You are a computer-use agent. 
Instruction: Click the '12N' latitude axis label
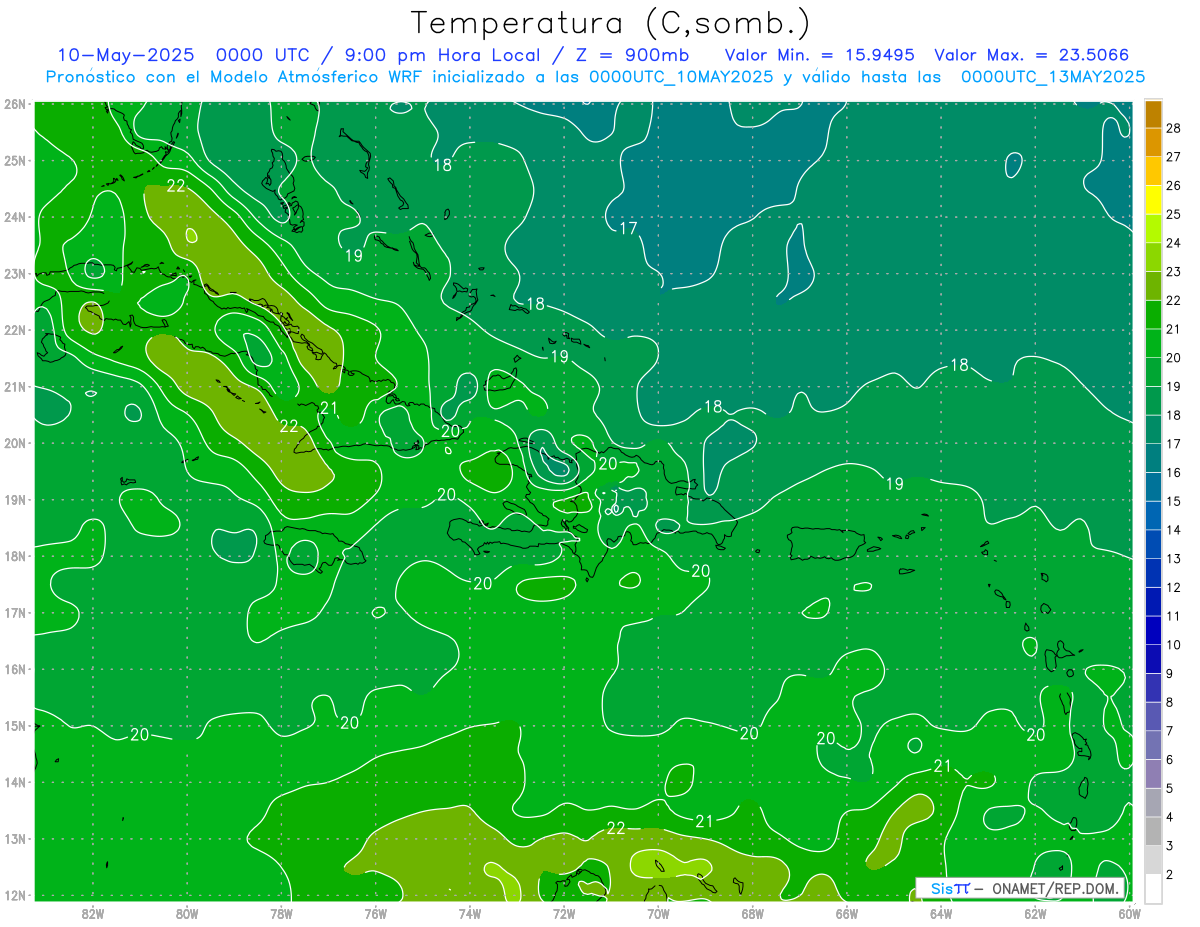coord(14,895)
